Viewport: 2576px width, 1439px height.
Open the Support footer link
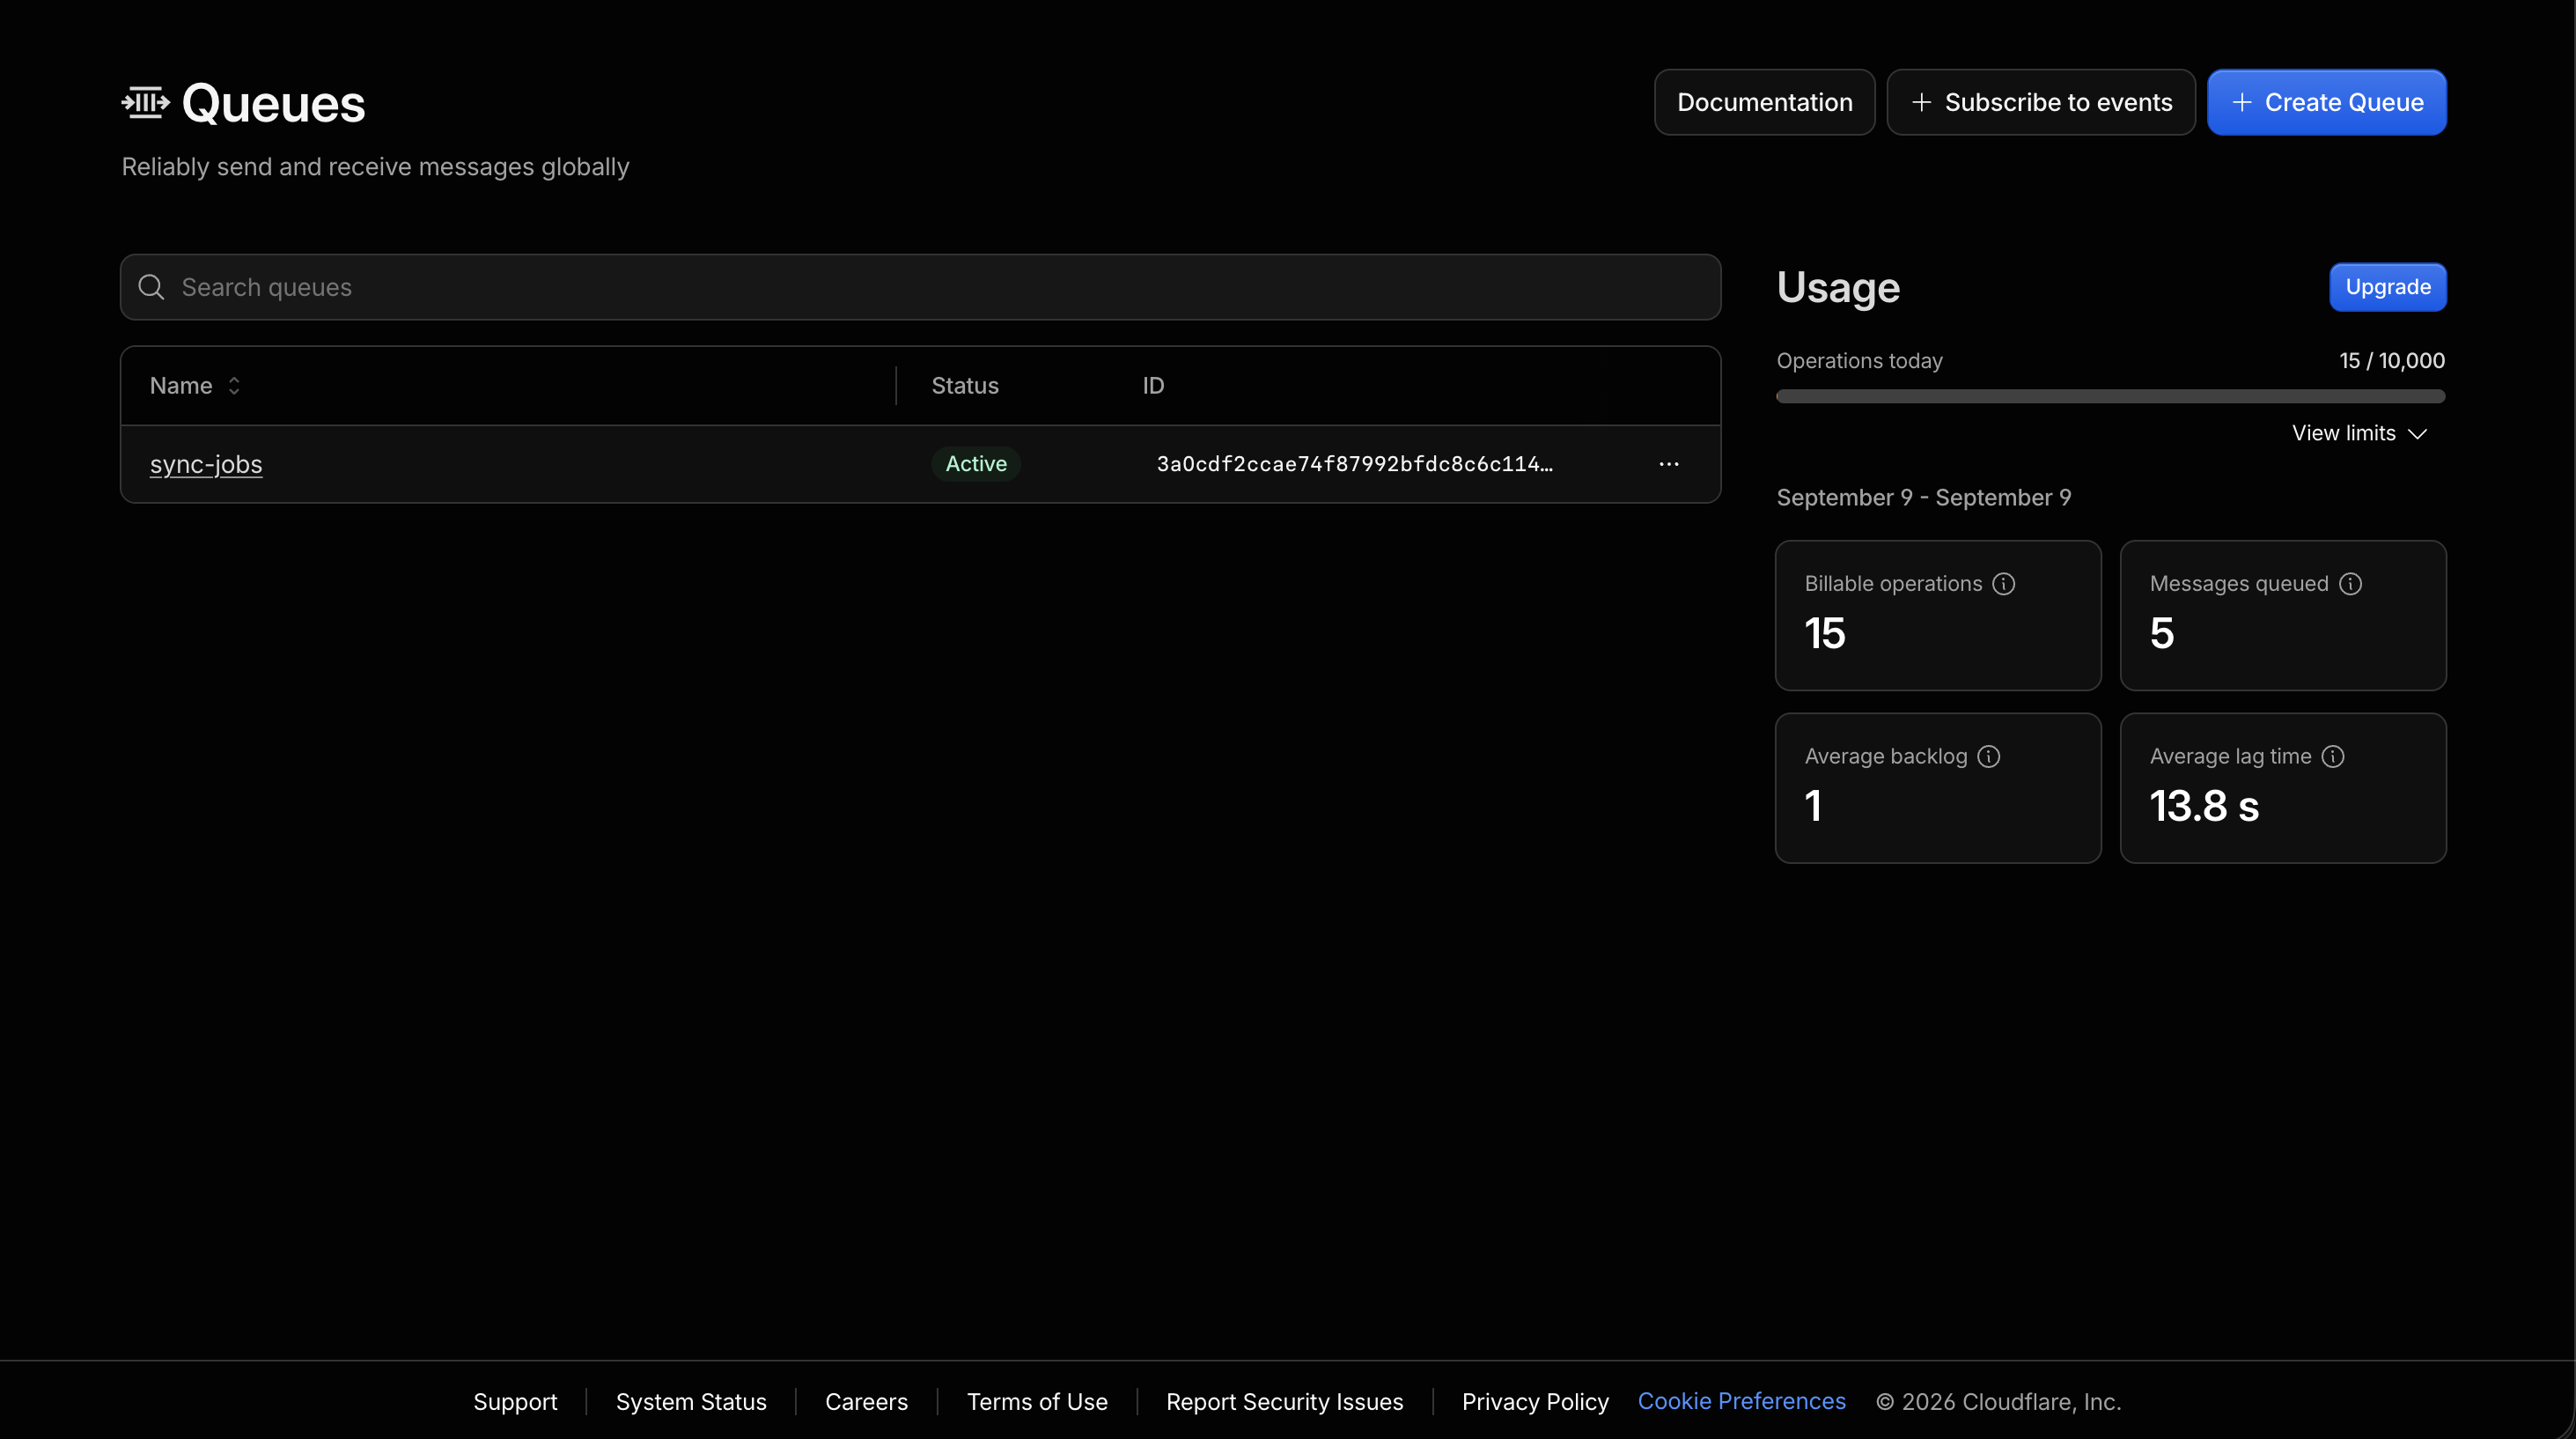515,1401
